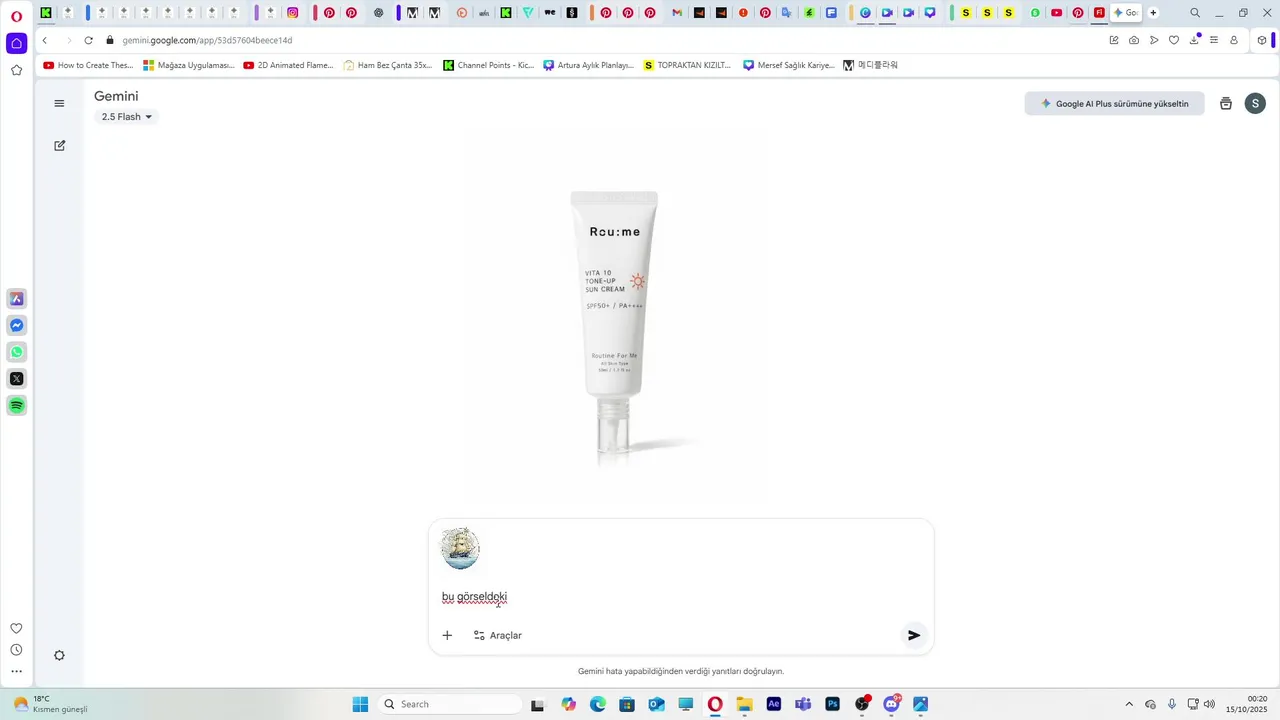Open Microsoft Teams from the taskbar

[x=803, y=704]
